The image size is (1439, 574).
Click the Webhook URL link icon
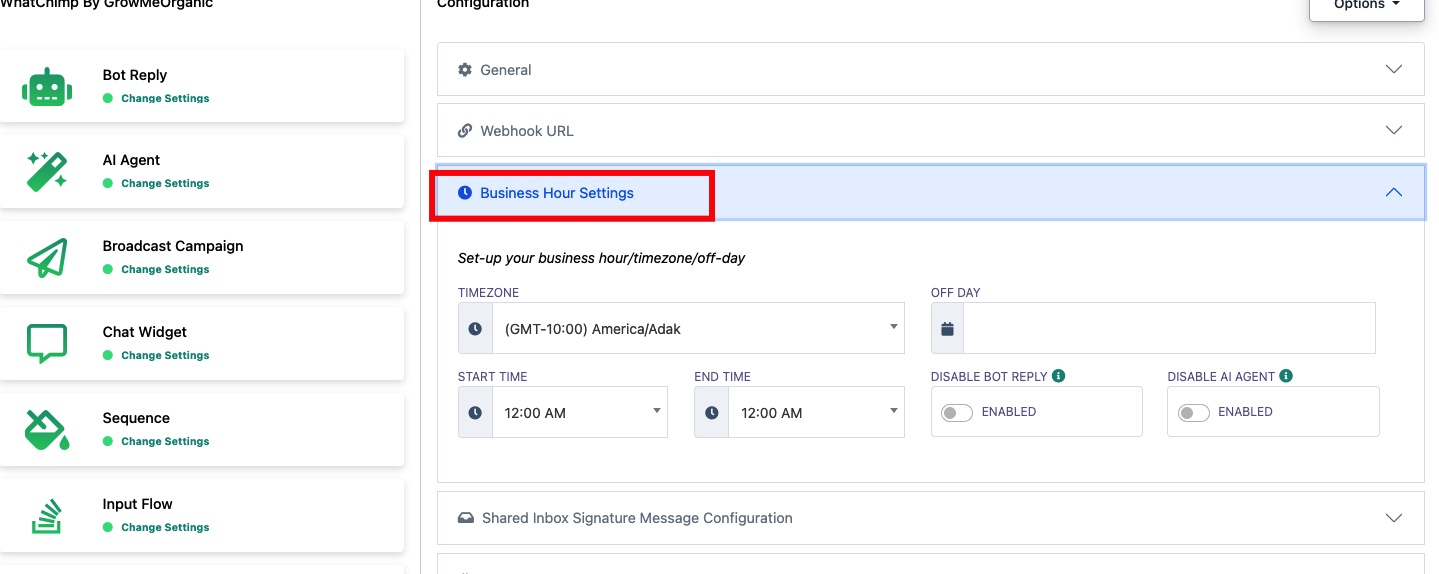[x=465, y=131]
